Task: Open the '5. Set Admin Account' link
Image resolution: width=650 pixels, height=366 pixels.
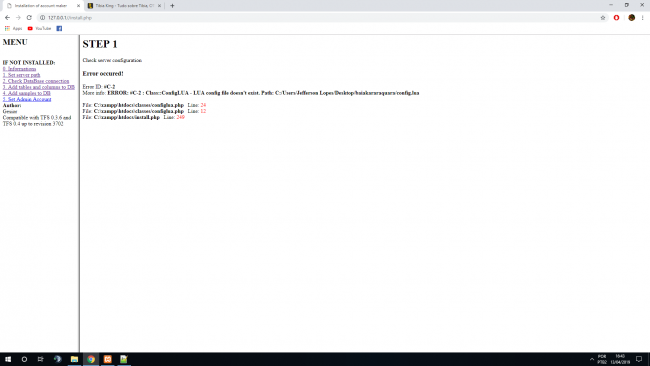Action: [27, 99]
